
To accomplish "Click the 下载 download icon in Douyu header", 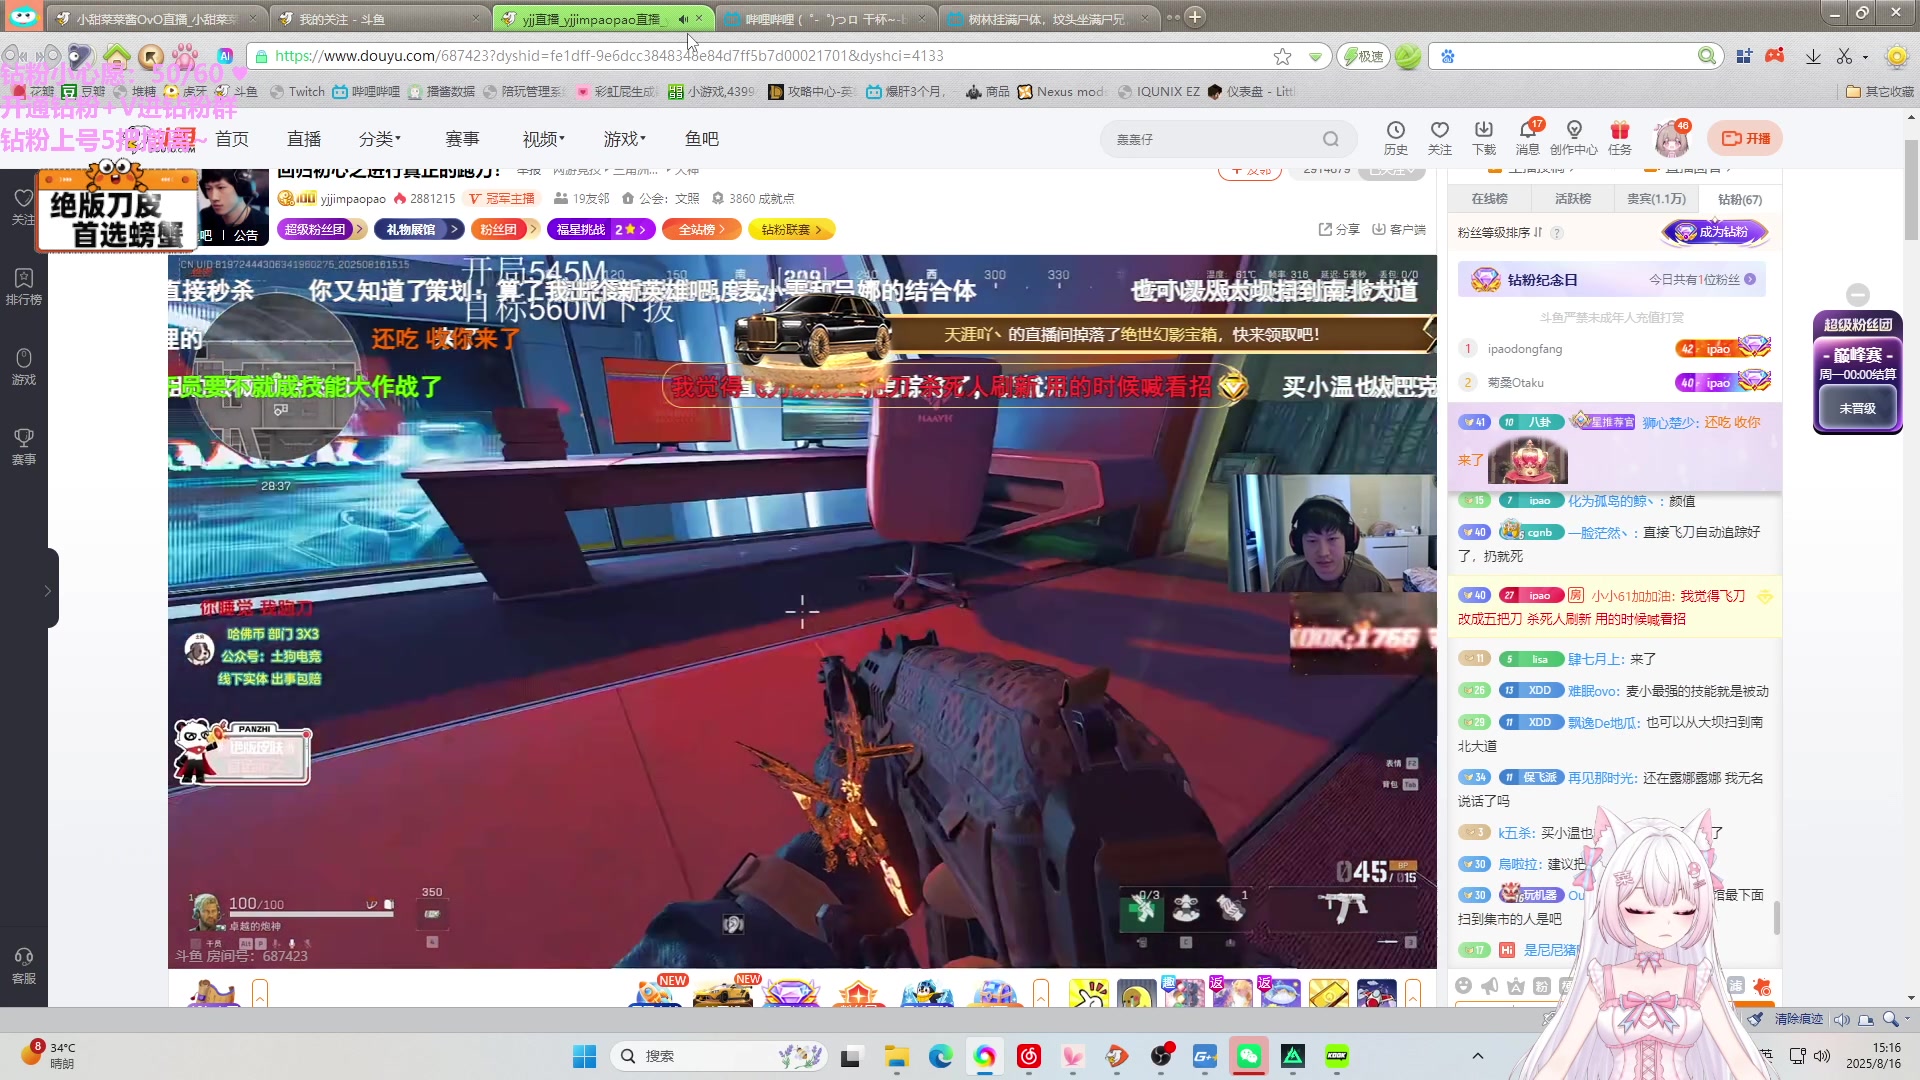I will point(1483,138).
